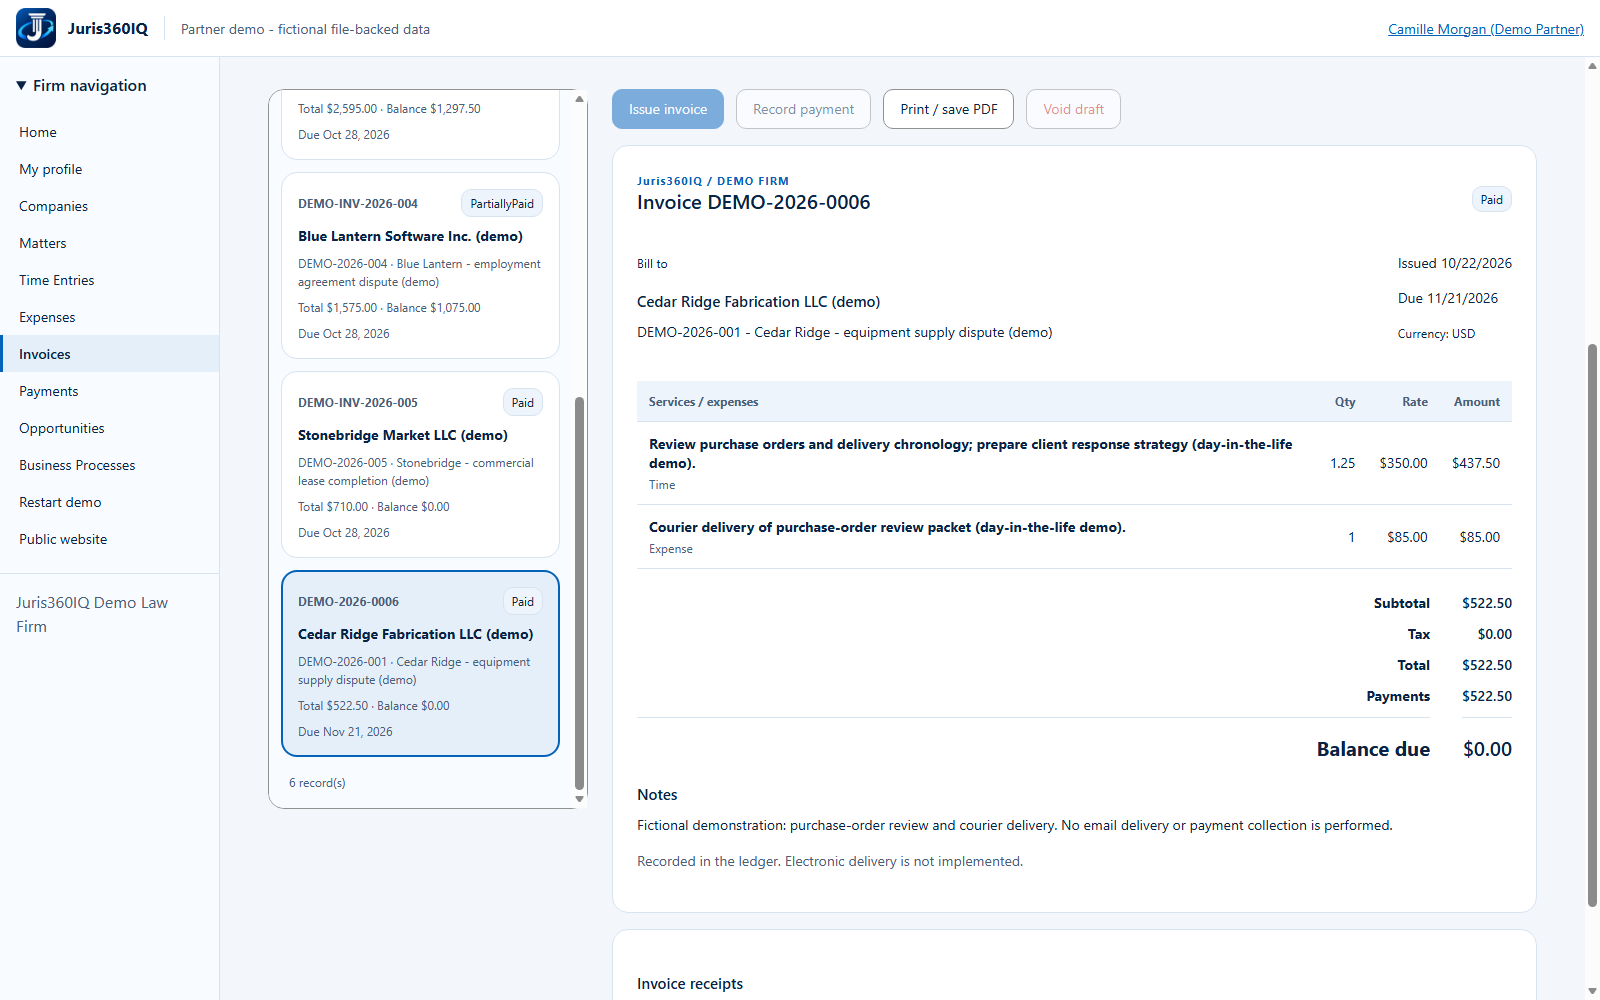
Task: Click the "6 record(s)" count text
Action: 317,783
